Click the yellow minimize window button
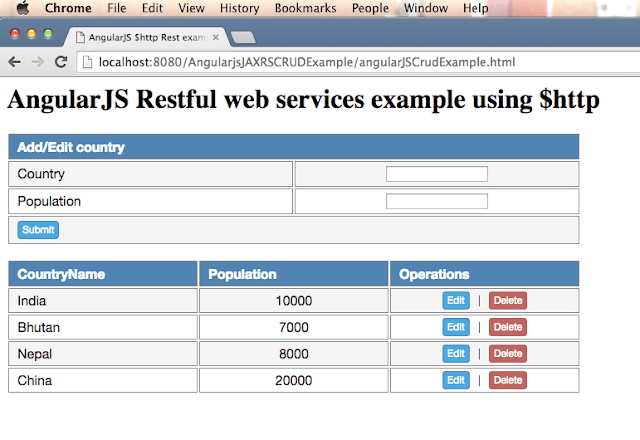 [x=31, y=33]
